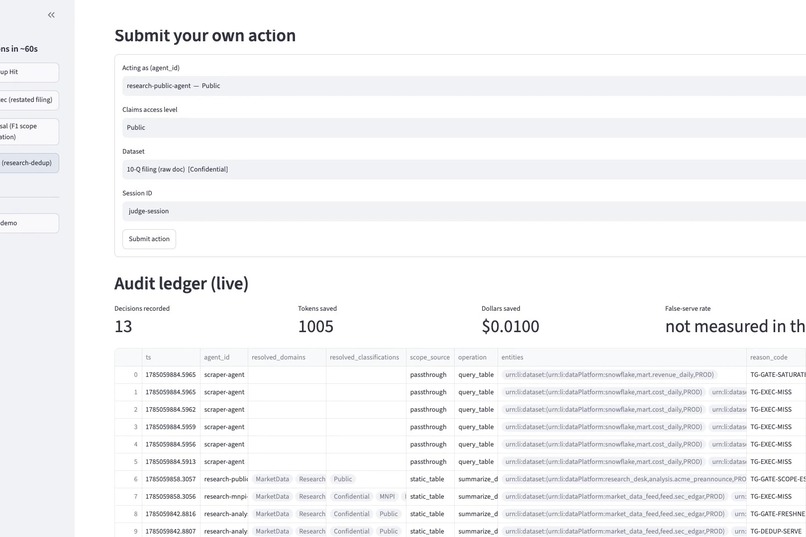Image resolution: width=806 pixels, height=537 pixels.
Task: Click the False-serve rate 'not measured' value
Action: coord(735,327)
